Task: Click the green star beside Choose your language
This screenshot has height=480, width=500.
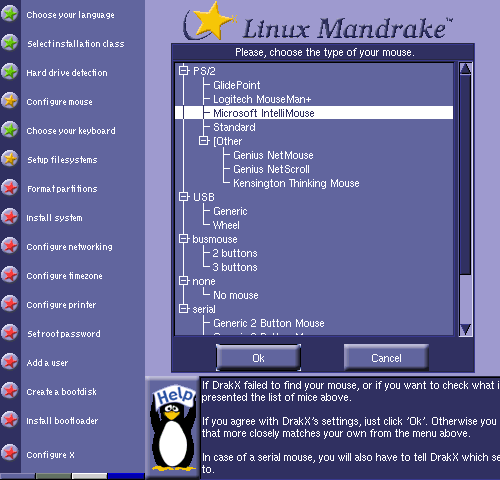Action: [x=10, y=14]
